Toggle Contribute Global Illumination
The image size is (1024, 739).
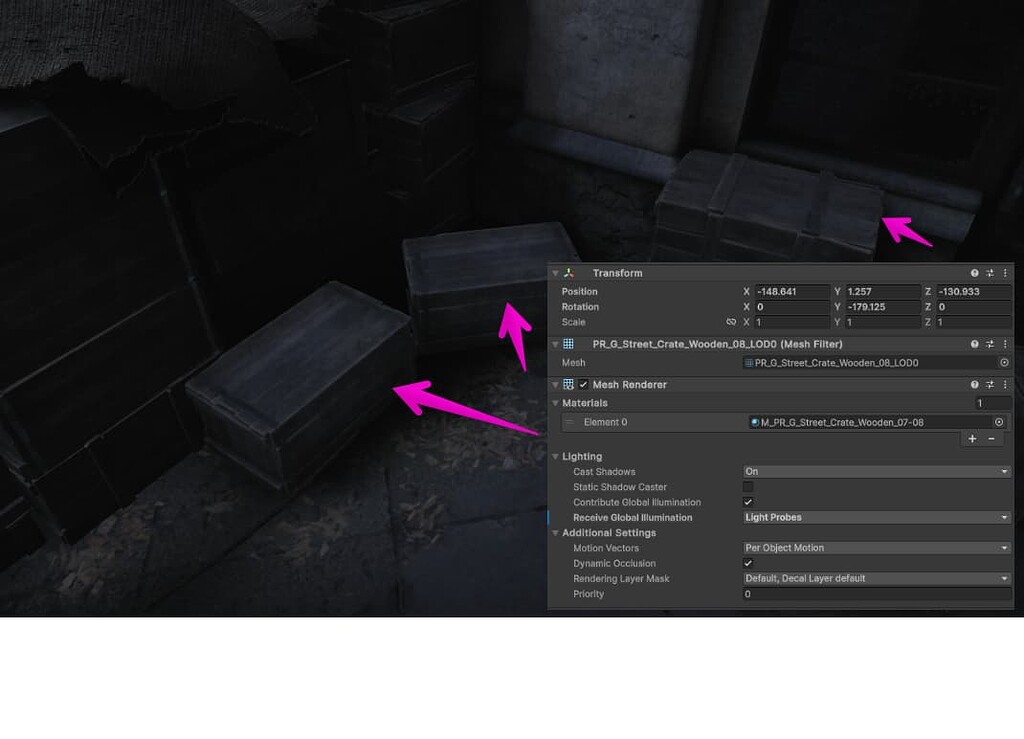pos(748,502)
